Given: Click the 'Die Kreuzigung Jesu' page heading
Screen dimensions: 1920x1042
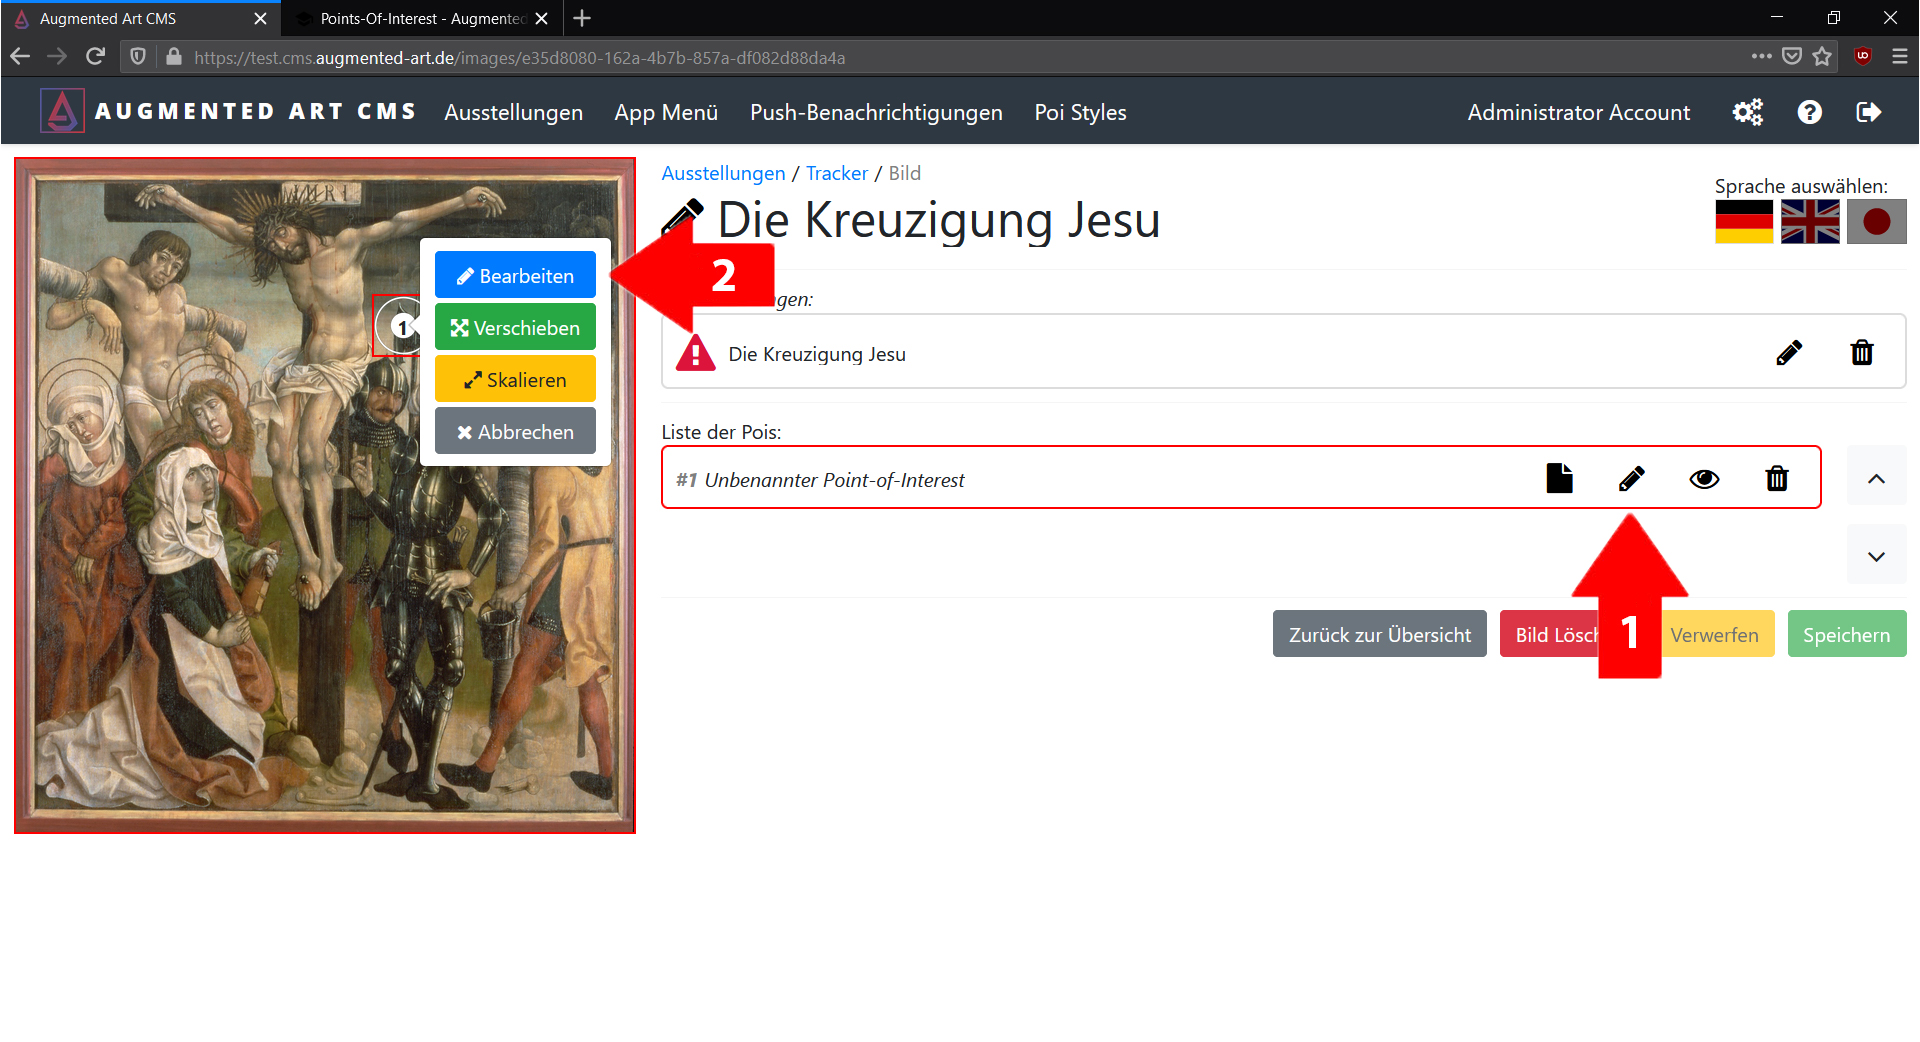Looking at the screenshot, I should pos(938,219).
